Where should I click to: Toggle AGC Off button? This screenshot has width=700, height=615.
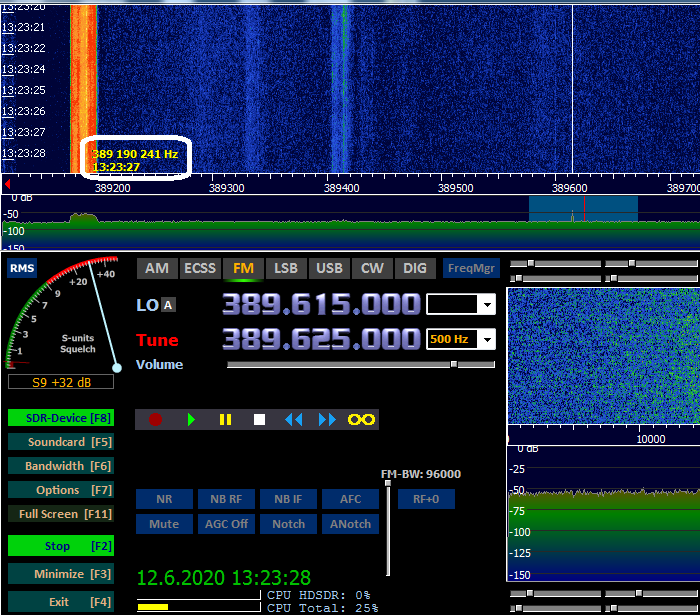pyautogui.click(x=226, y=524)
